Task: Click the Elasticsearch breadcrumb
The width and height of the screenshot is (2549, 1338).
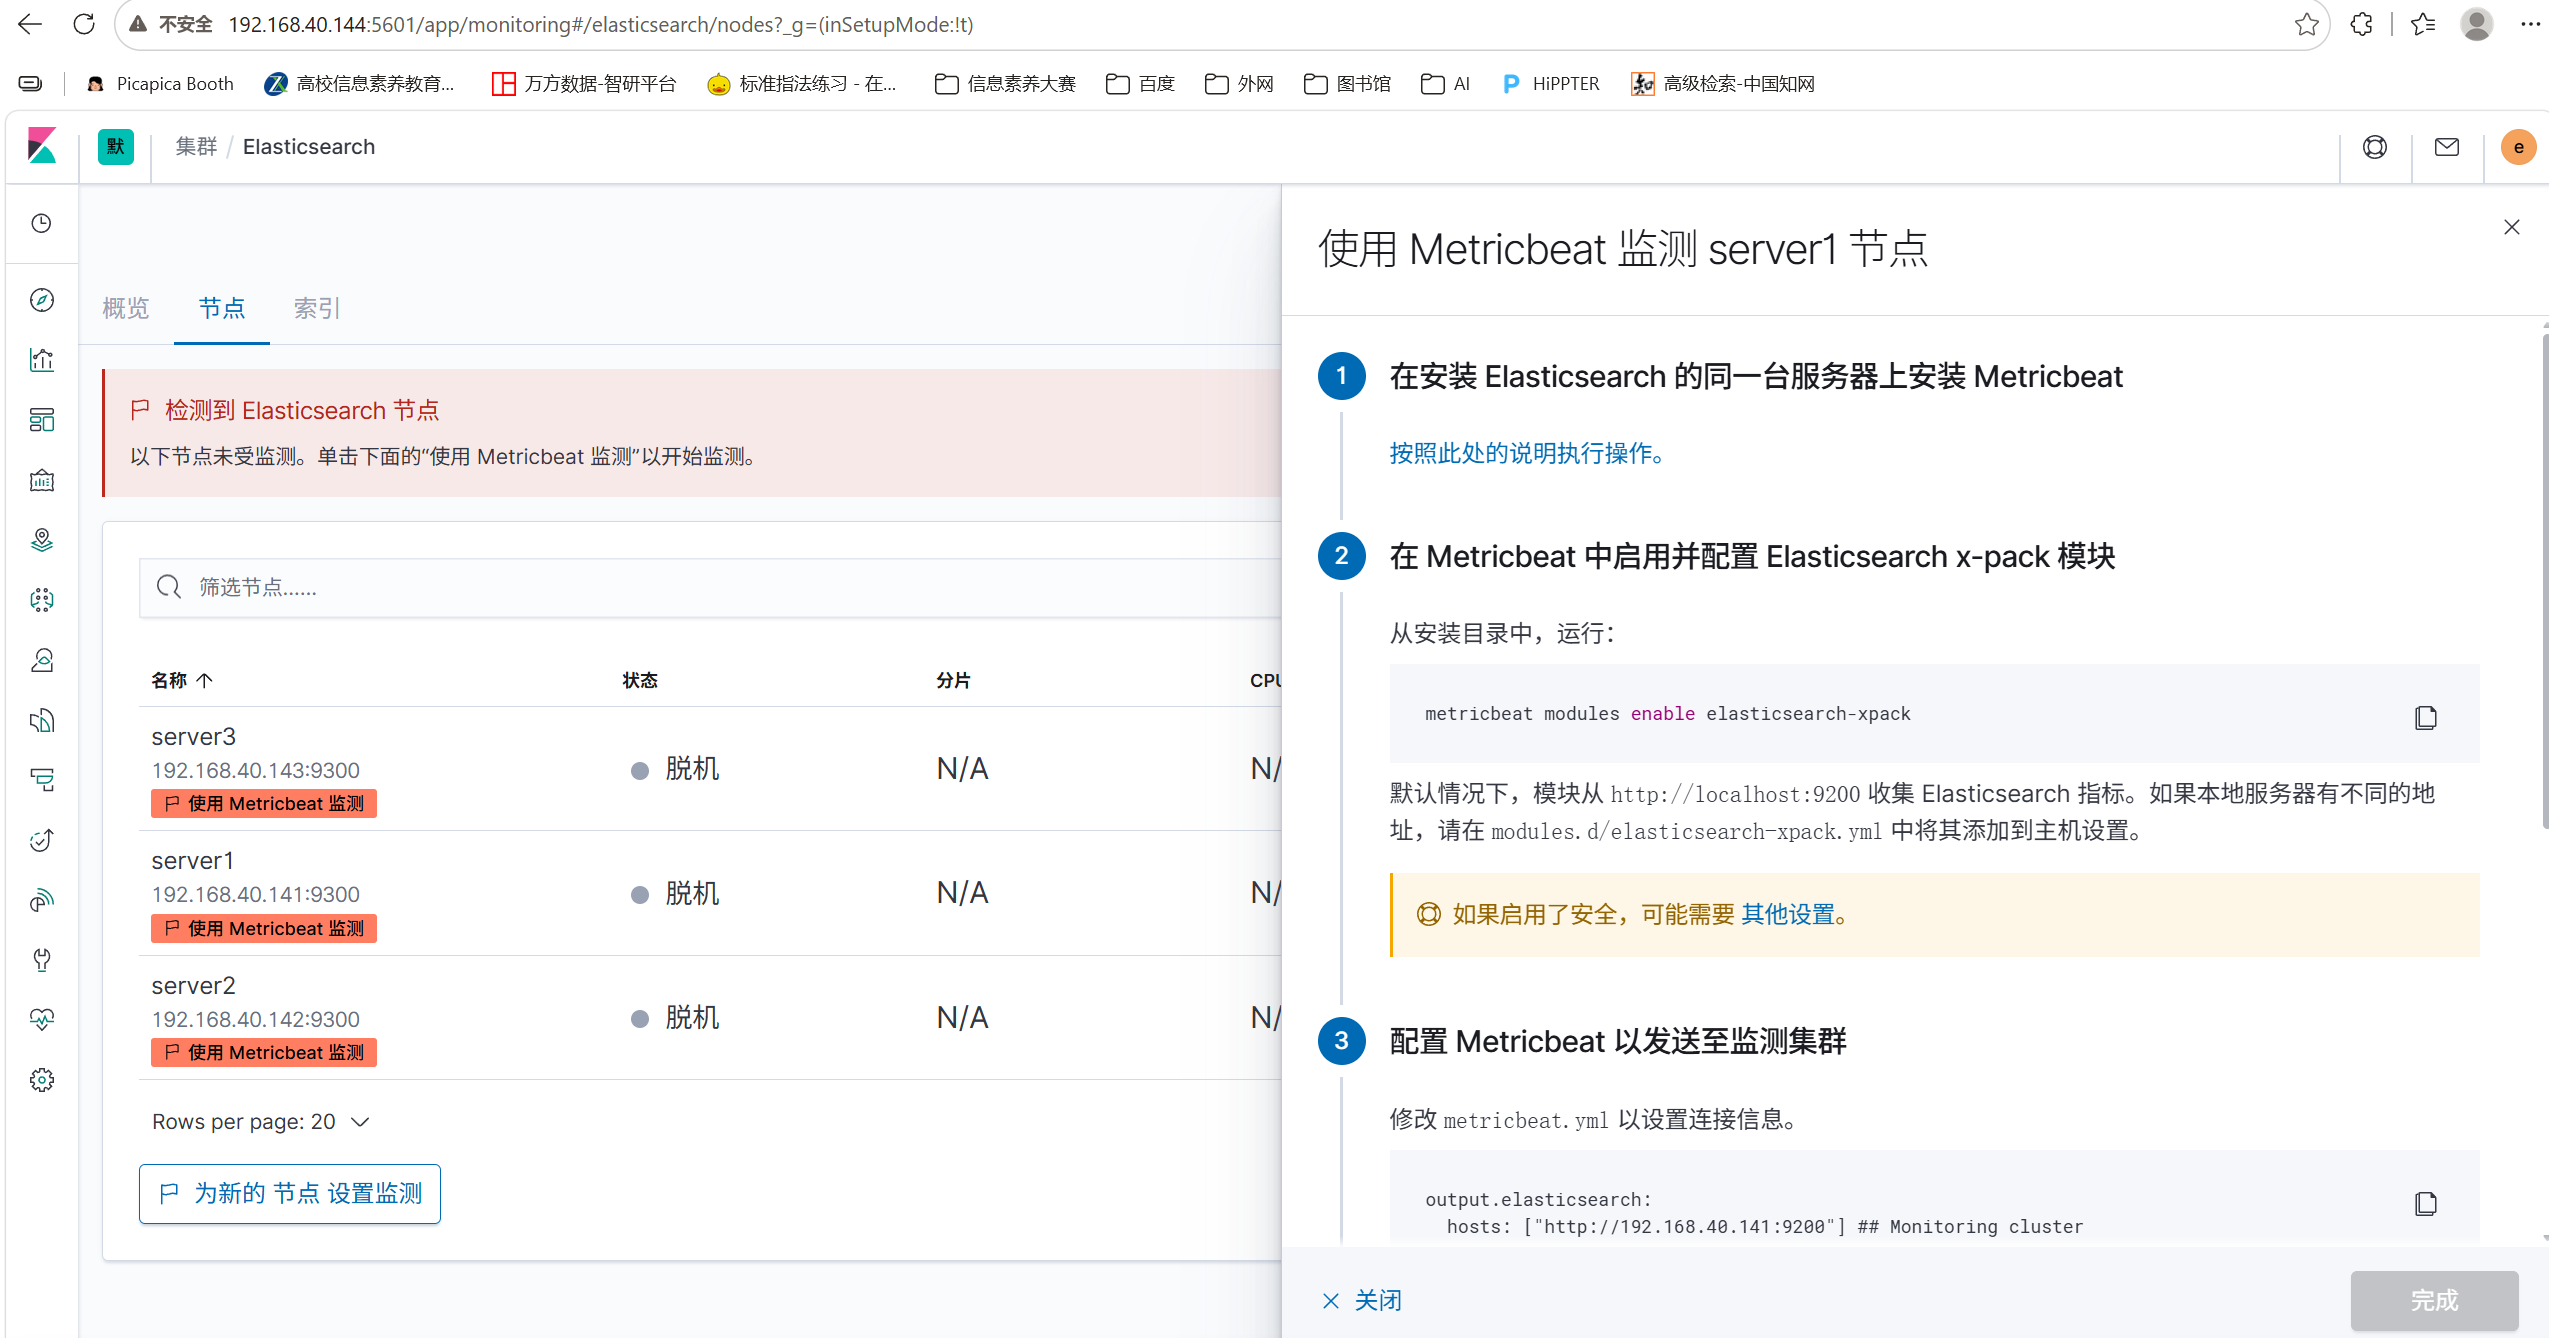Action: point(309,147)
